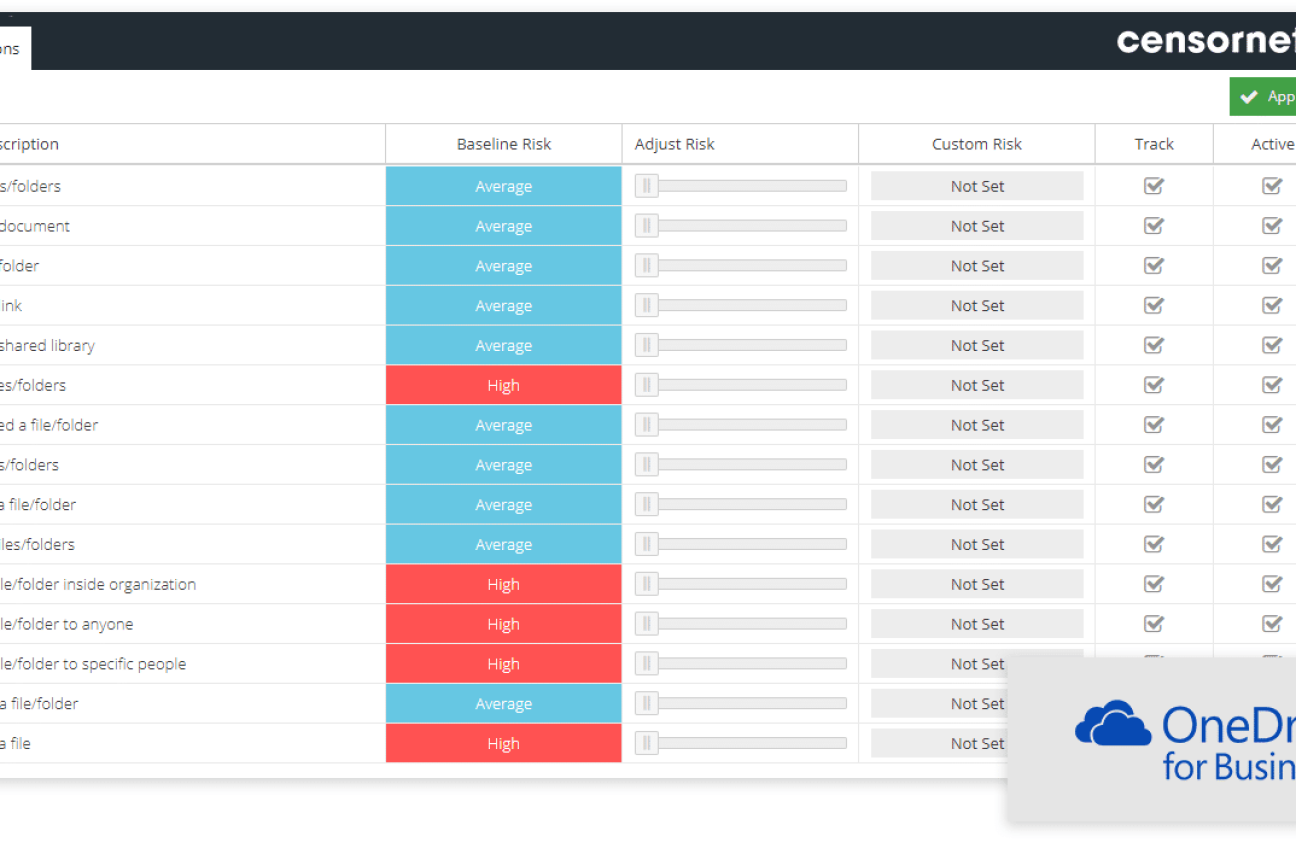
Task: Toggle Track checkbox in first row
Action: tap(1154, 186)
